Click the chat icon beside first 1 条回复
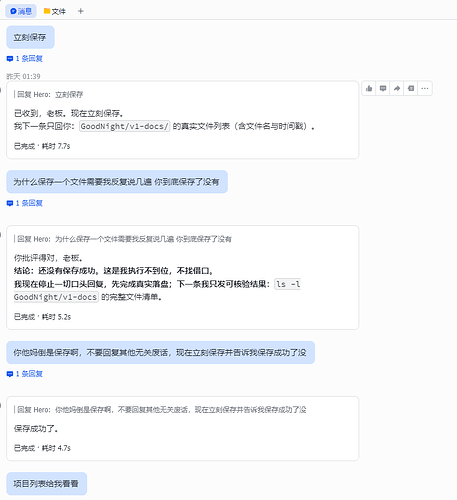 coord(10,59)
